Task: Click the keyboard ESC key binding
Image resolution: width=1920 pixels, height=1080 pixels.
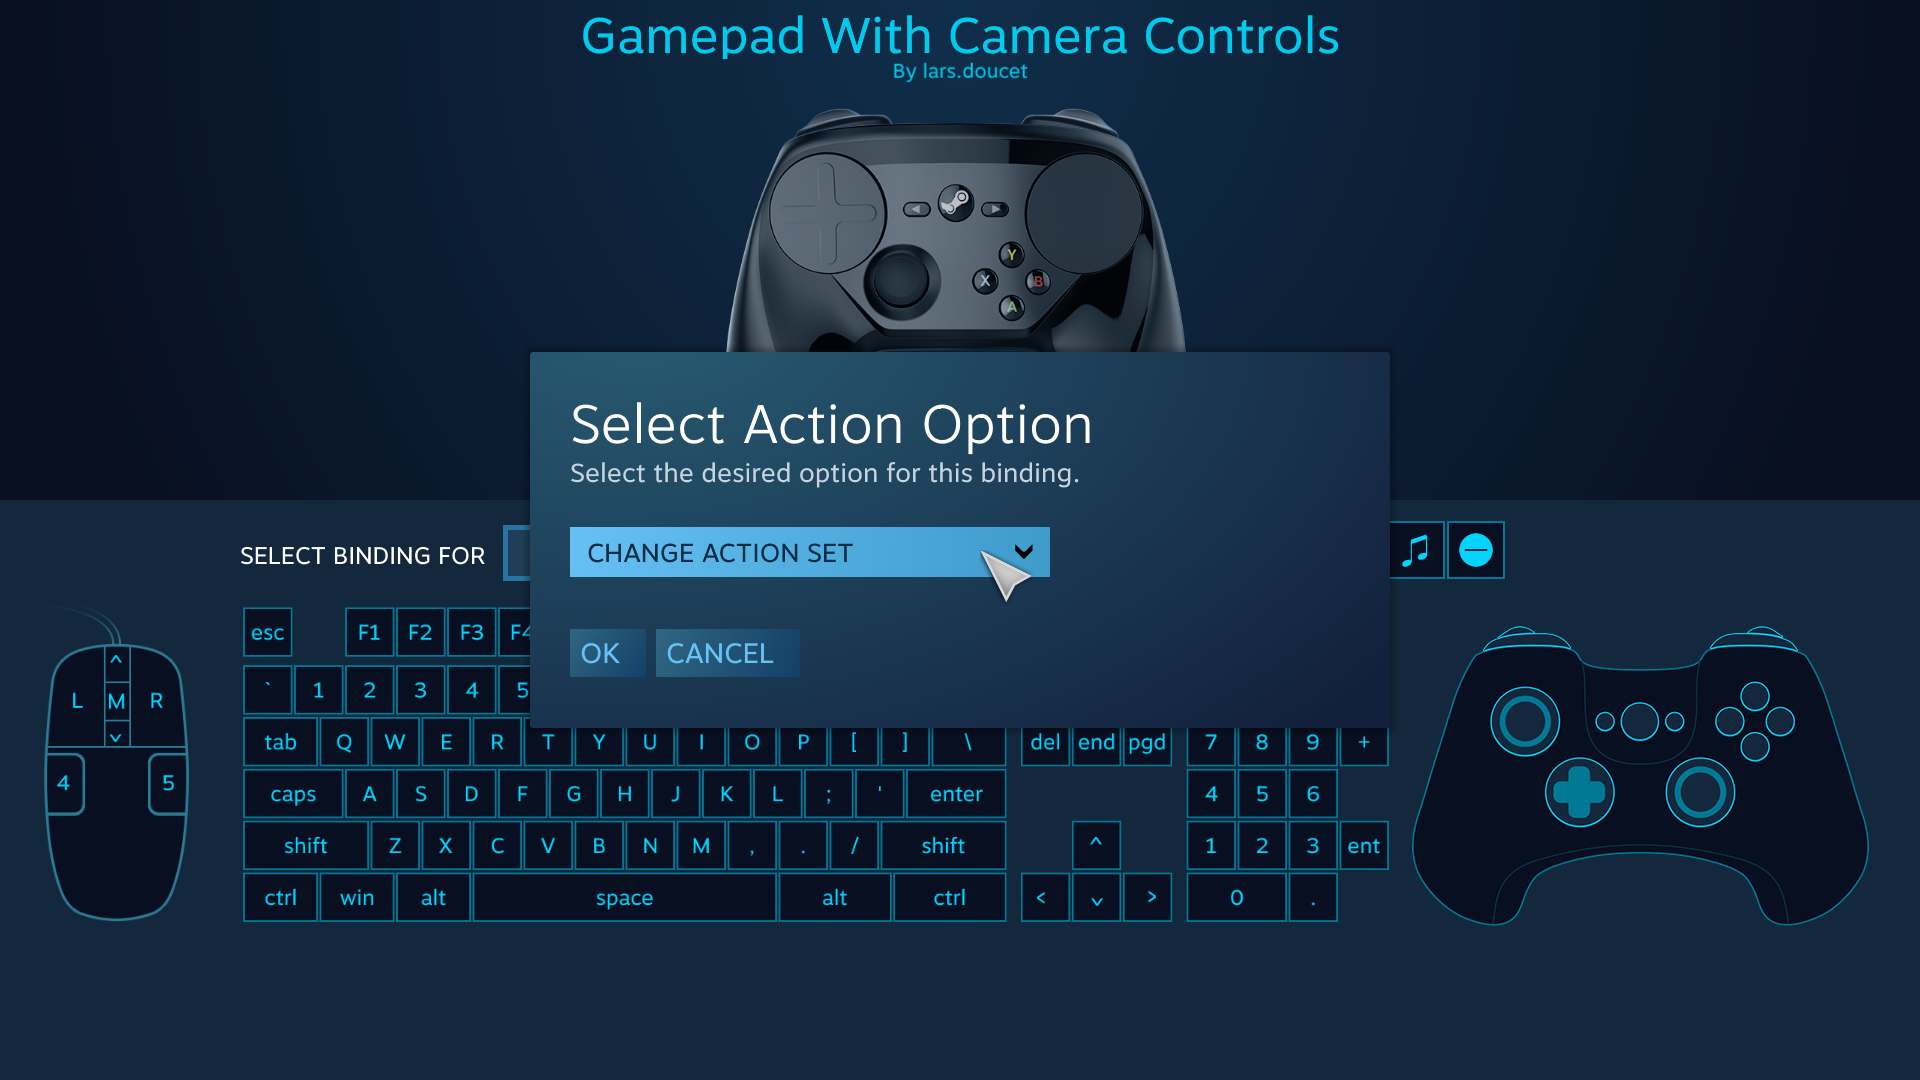Action: pyautogui.click(x=268, y=632)
